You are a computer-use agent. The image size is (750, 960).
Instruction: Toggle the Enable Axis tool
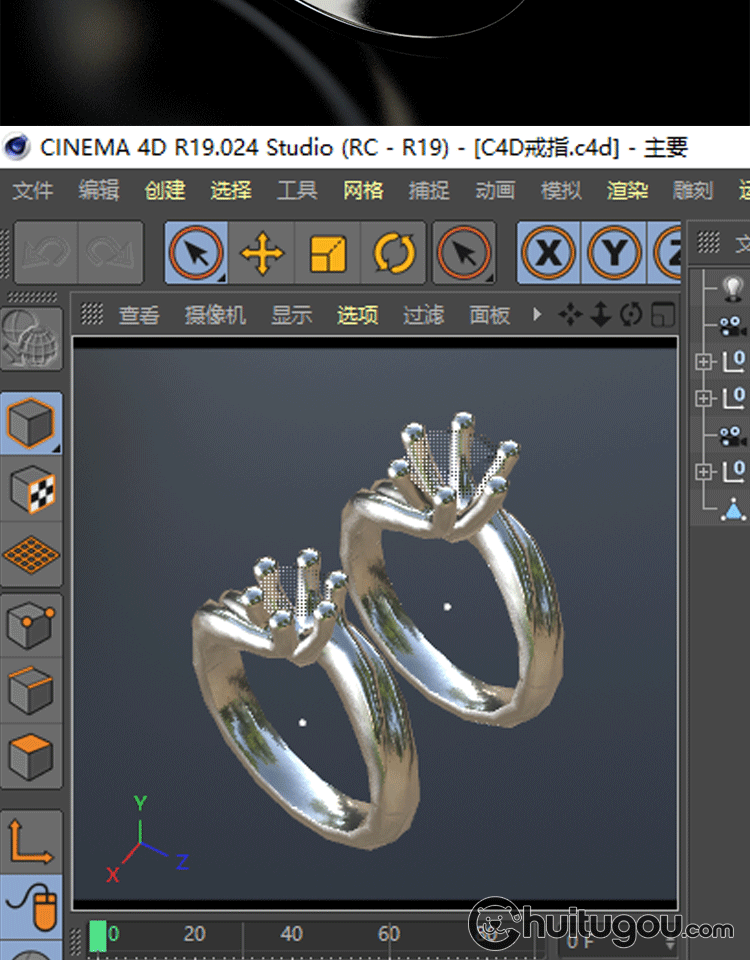32,841
